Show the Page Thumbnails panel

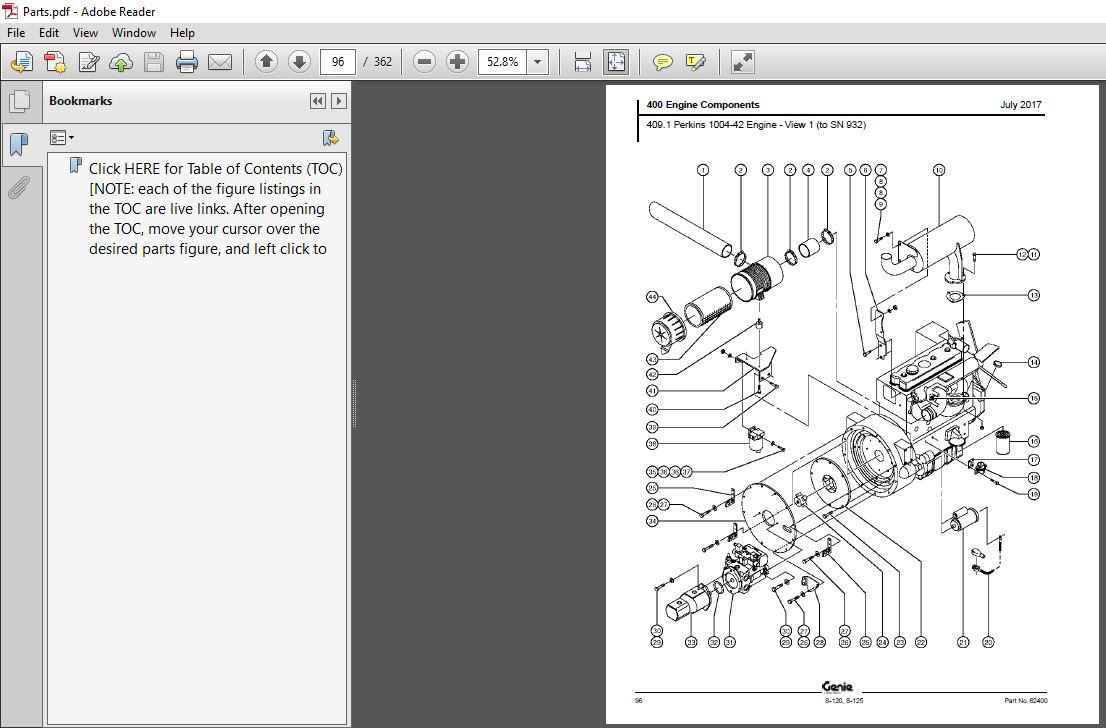point(20,102)
